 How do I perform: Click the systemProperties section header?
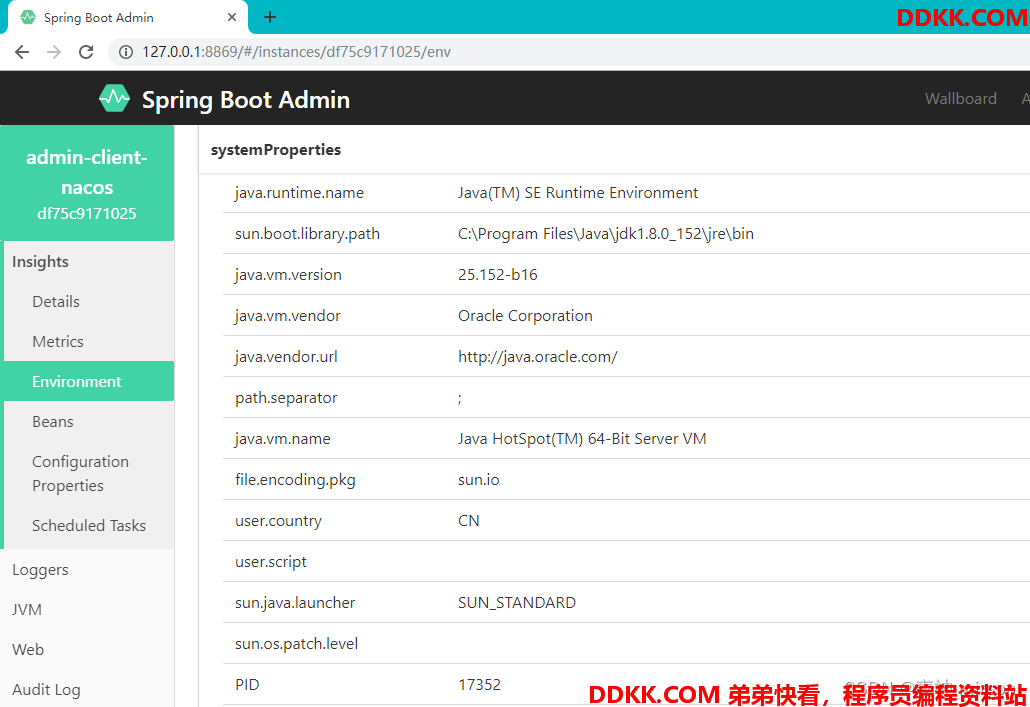(276, 150)
